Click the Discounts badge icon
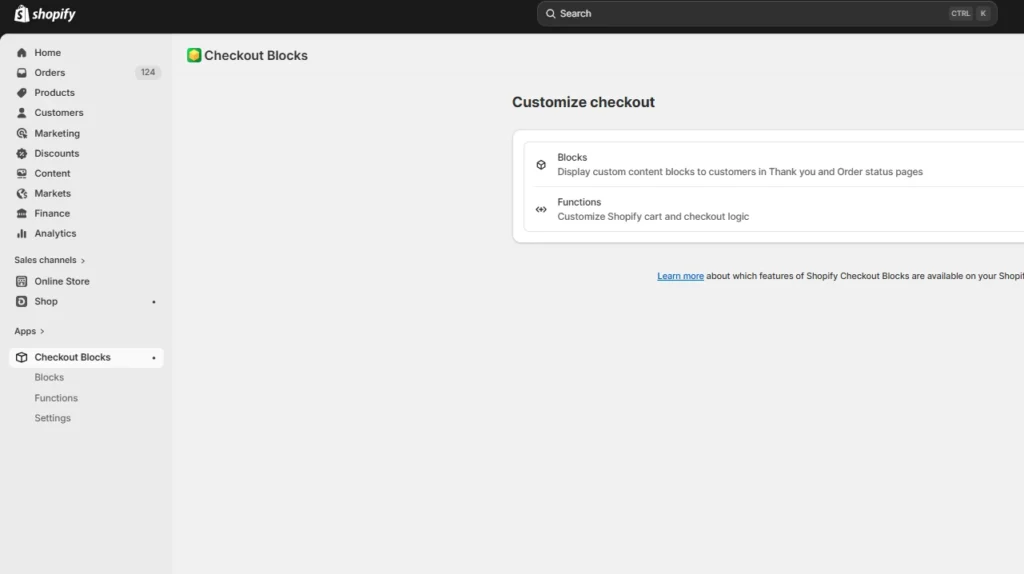This screenshot has width=1024, height=574. (22, 153)
